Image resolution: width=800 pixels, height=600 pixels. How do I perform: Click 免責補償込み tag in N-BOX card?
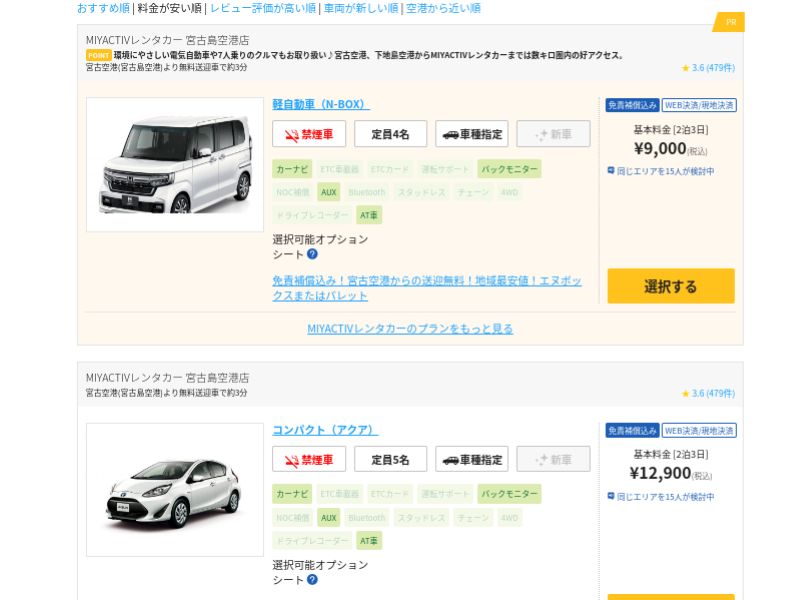(633, 105)
